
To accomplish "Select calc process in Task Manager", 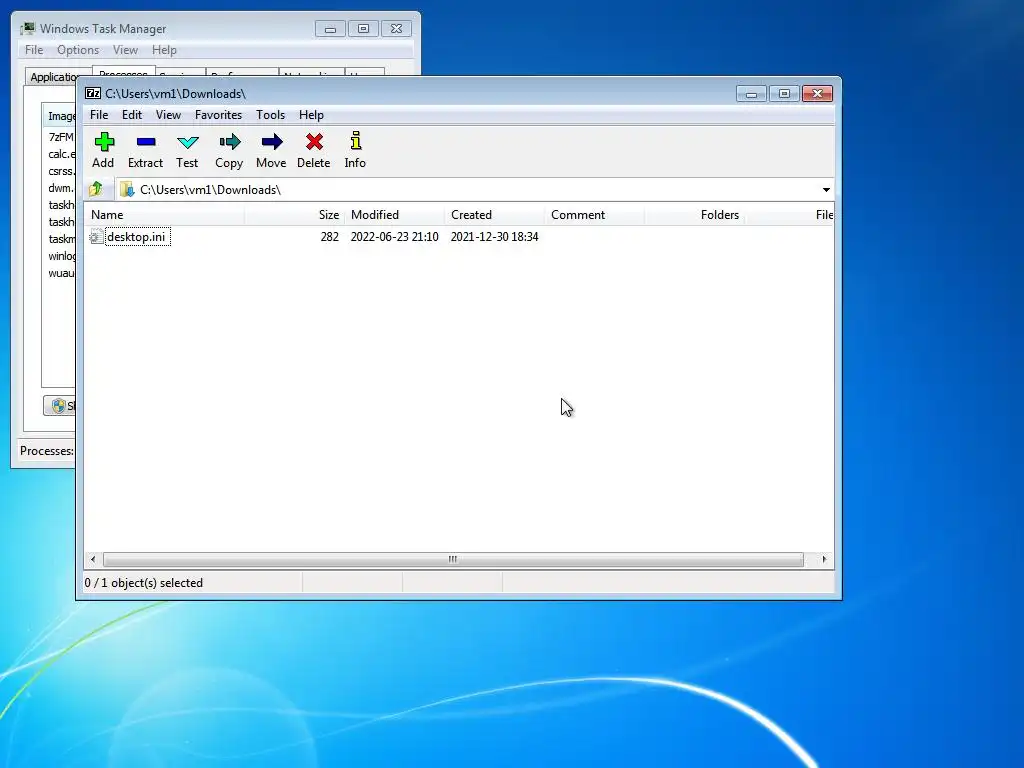I will click(x=61, y=154).
